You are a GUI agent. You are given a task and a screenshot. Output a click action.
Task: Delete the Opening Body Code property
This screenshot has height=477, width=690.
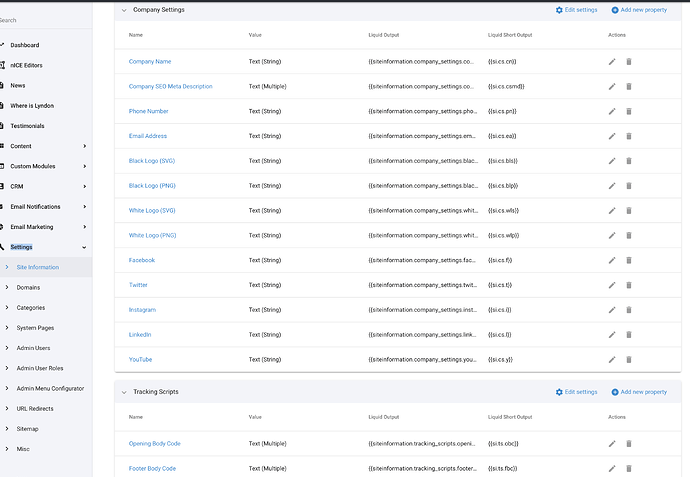[629, 444]
